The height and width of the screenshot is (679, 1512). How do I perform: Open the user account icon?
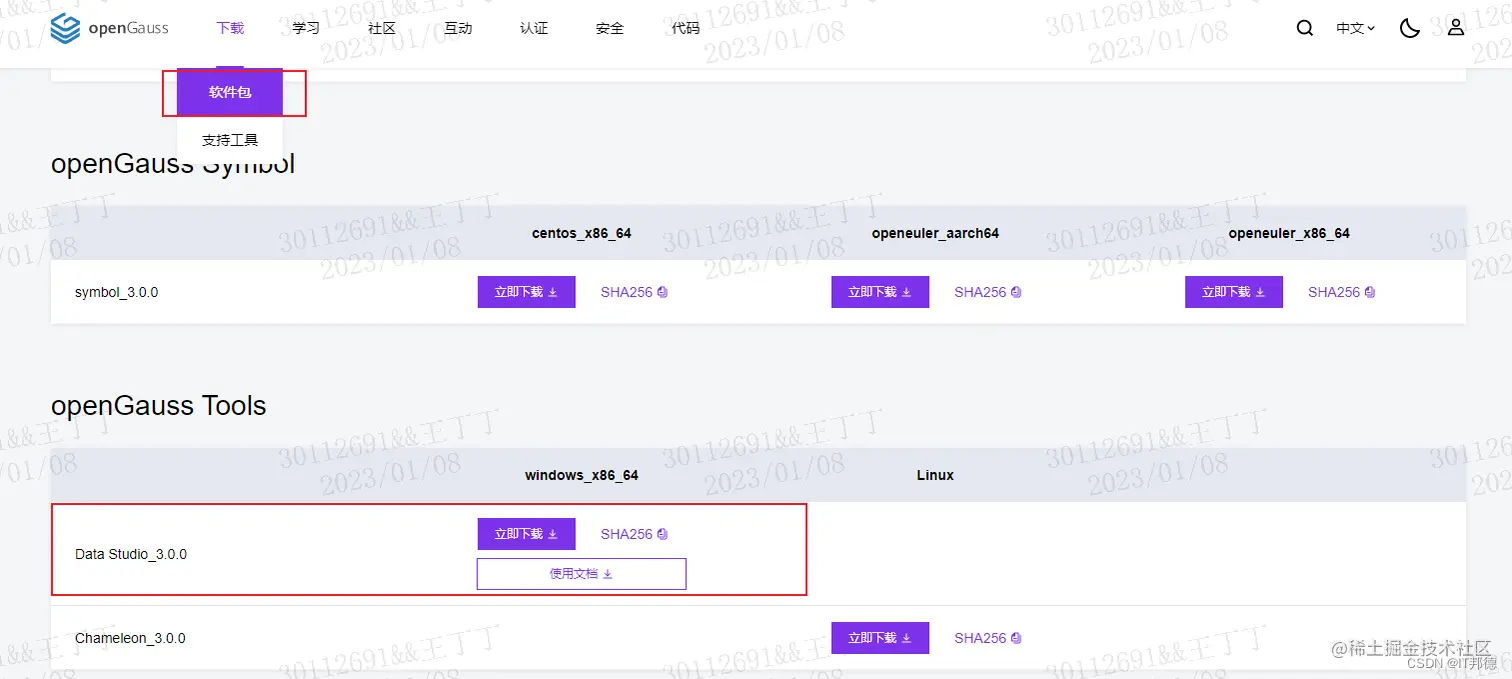1456,27
